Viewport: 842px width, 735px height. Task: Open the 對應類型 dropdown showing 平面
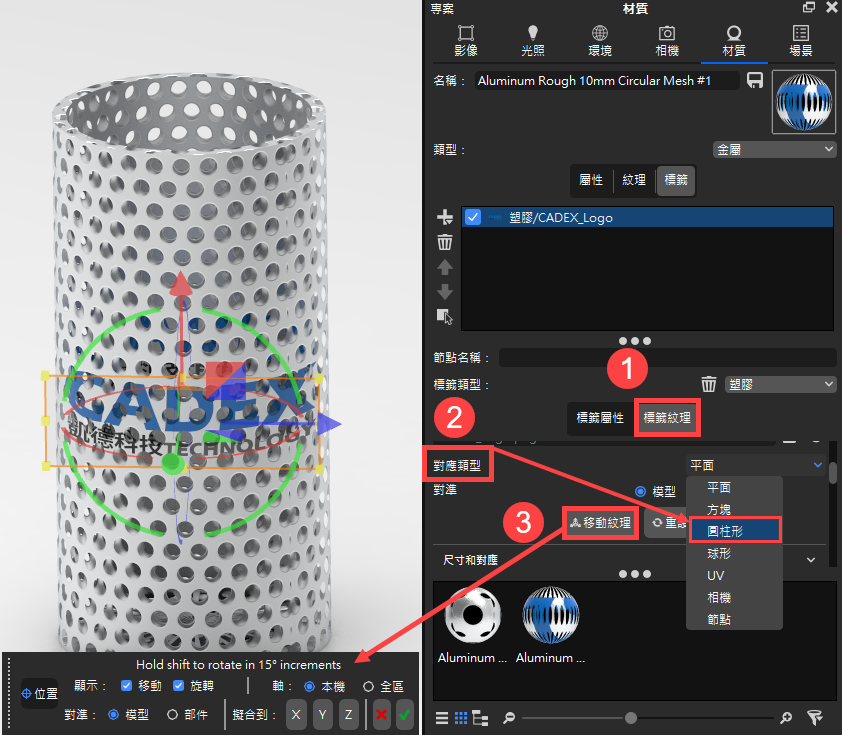756,465
